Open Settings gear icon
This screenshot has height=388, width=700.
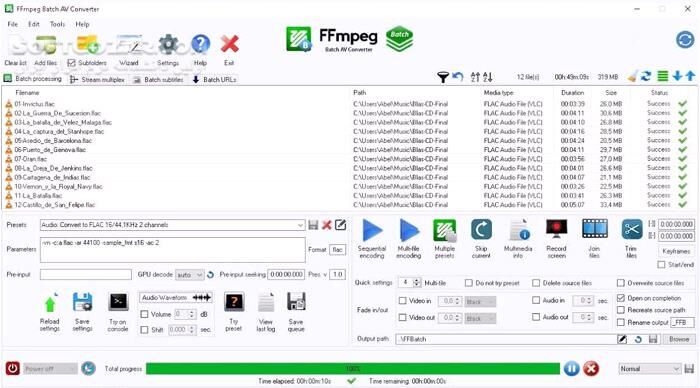tap(168, 44)
